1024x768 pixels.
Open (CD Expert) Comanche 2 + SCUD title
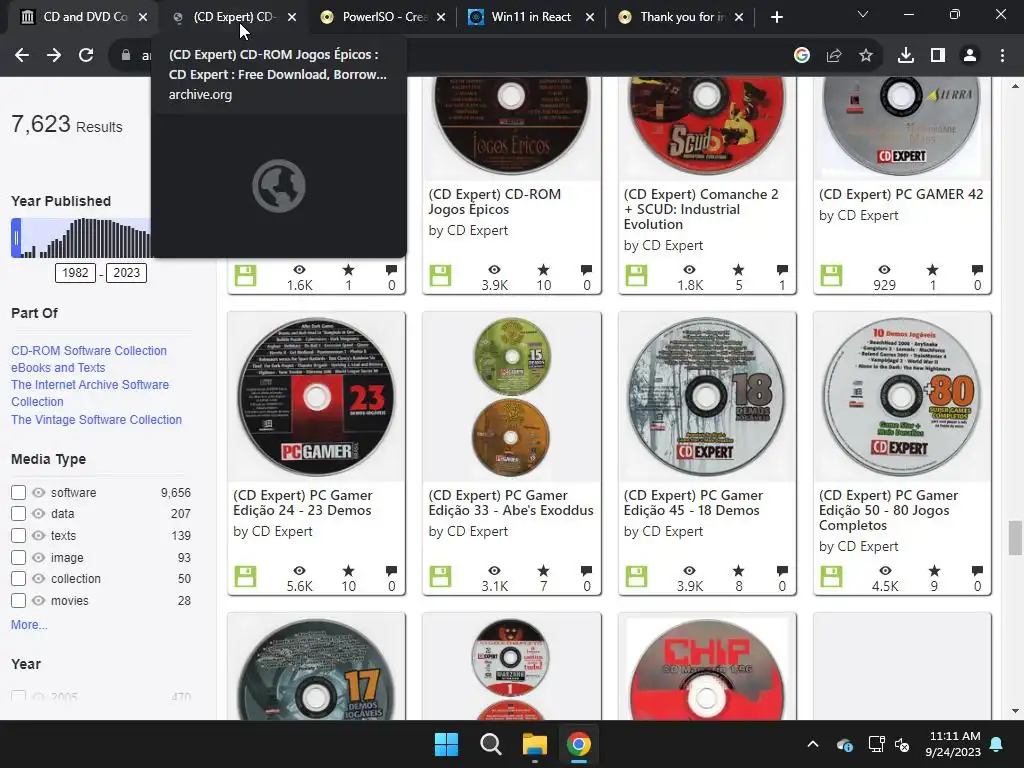pos(701,209)
